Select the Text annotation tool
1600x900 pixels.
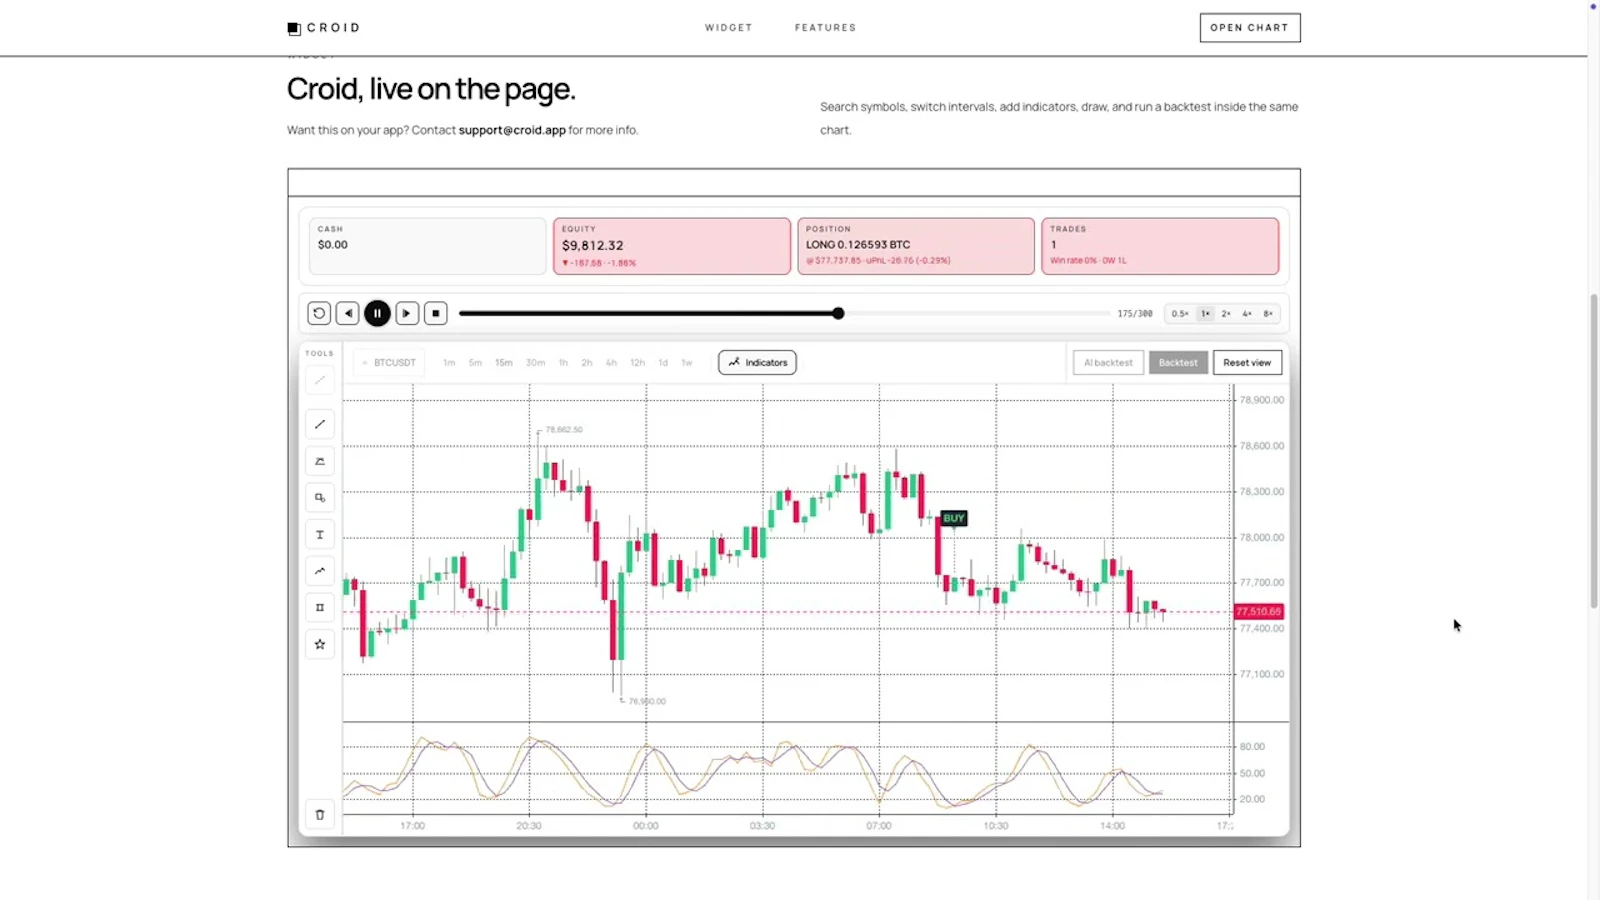click(x=320, y=534)
